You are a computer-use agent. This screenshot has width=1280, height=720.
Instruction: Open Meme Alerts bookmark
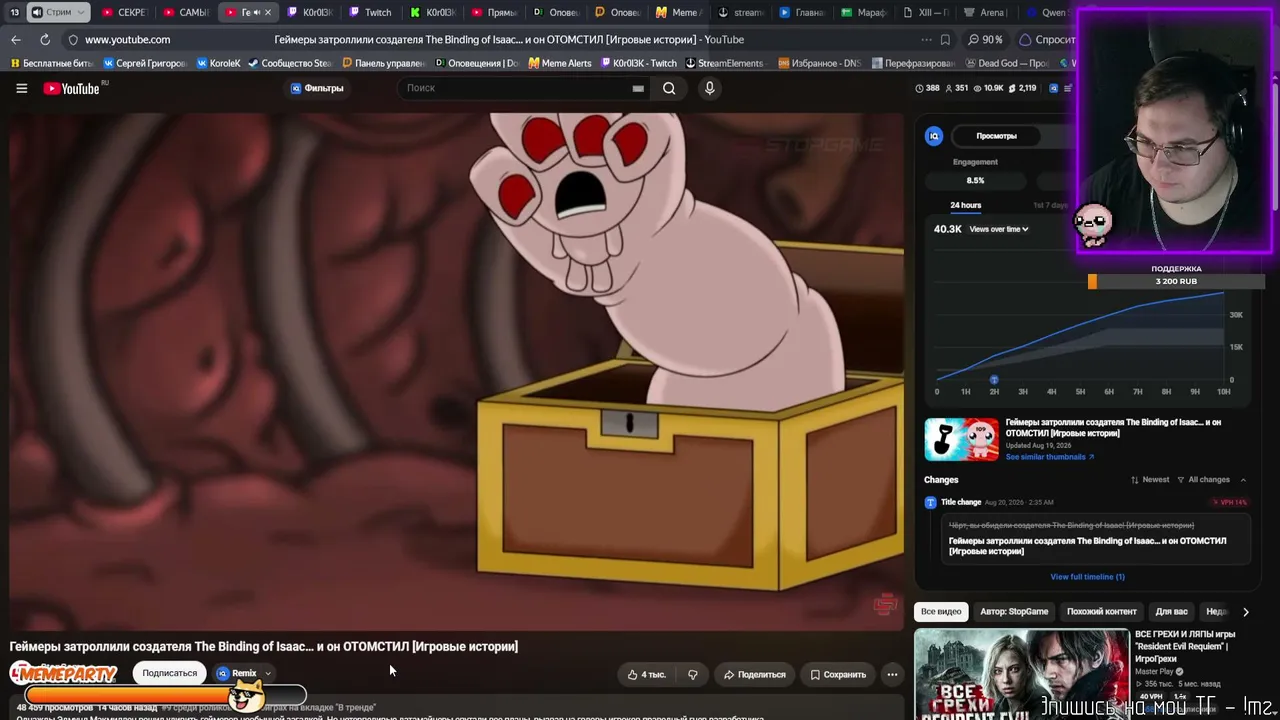(560, 63)
